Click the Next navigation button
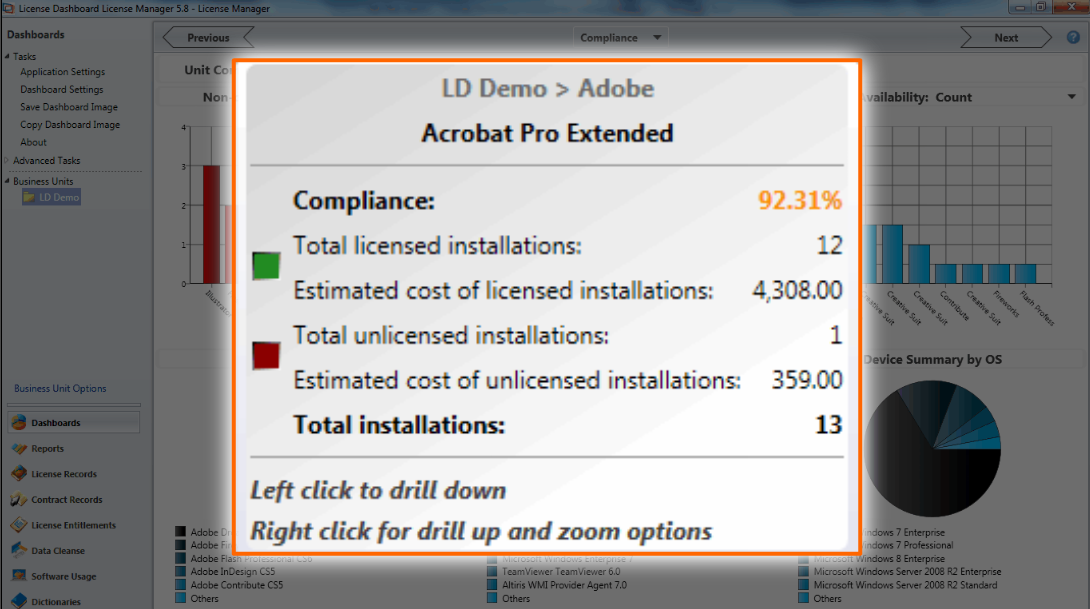Image resolution: width=1090 pixels, height=609 pixels. coord(1005,38)
